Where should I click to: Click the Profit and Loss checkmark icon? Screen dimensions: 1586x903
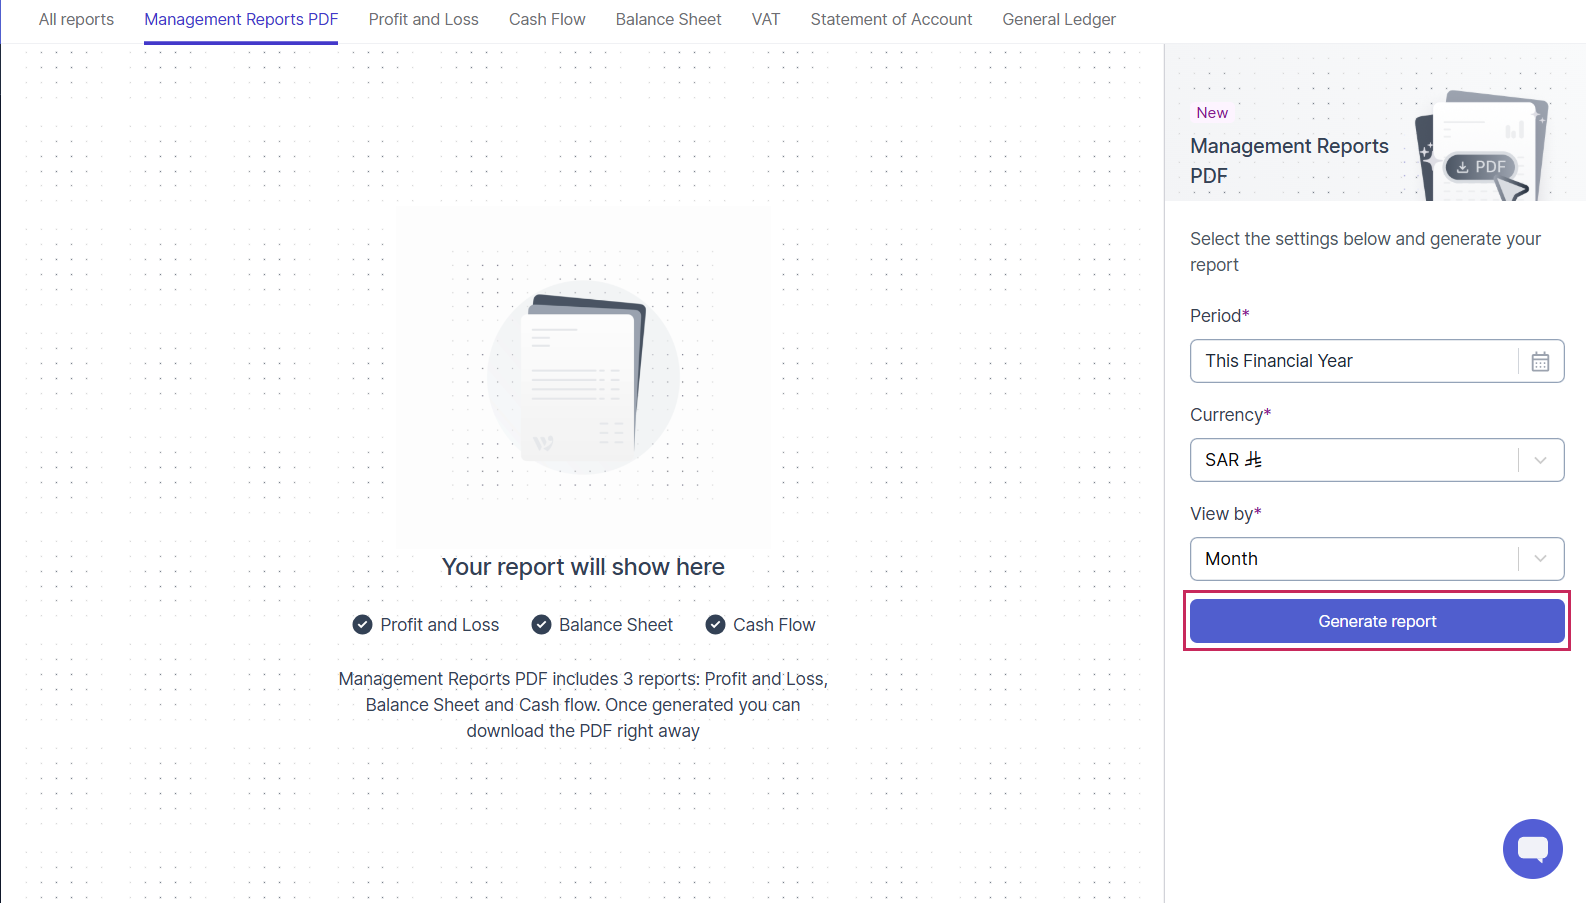coord(362,625)
